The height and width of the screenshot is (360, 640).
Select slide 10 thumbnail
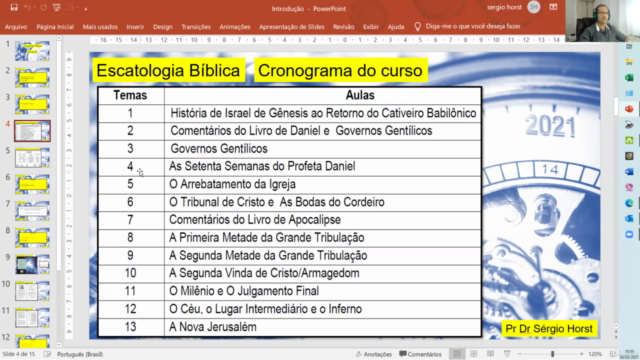point(32,291)
